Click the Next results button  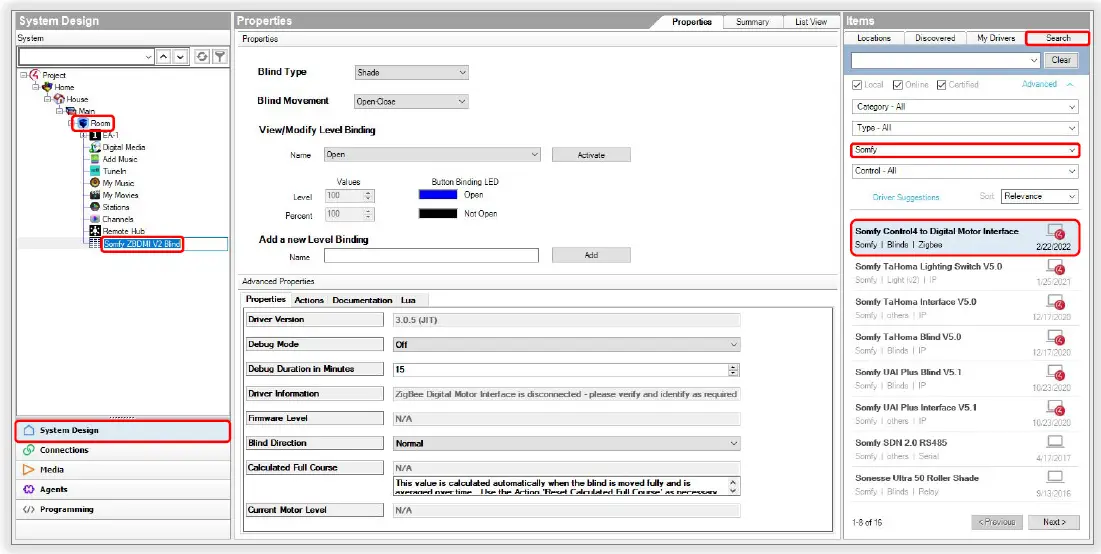1054,522
